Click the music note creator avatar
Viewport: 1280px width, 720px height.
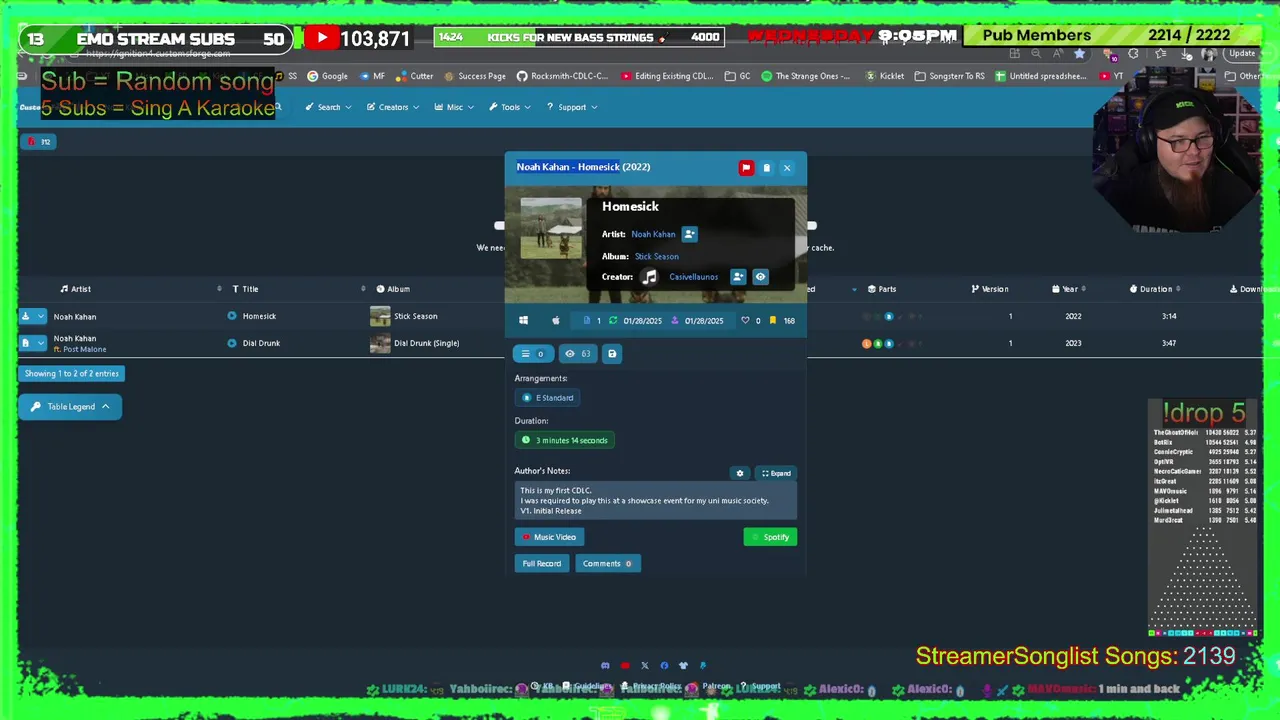pos(650,277)
